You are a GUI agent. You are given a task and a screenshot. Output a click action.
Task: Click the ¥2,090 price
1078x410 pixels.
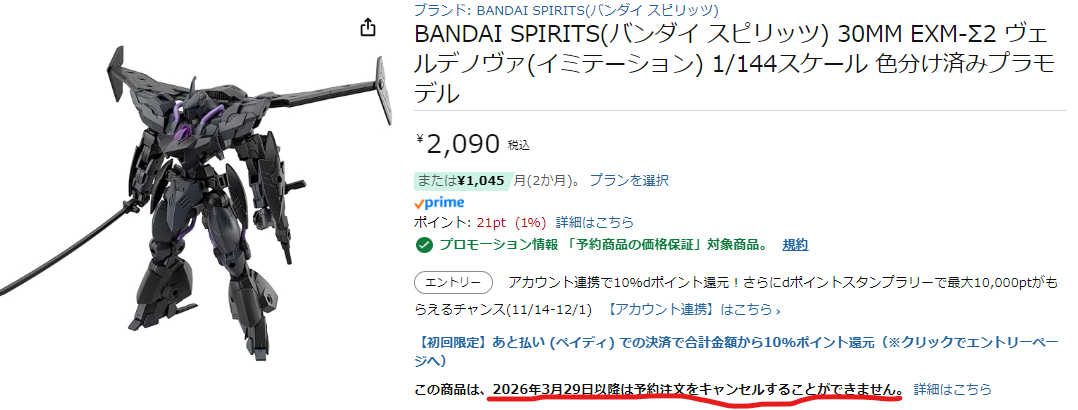457,144
